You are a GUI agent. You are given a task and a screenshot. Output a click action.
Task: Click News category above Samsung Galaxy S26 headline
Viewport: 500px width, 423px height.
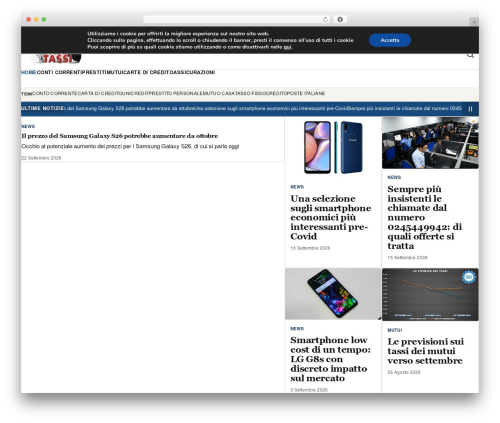[x=28, y=126]
